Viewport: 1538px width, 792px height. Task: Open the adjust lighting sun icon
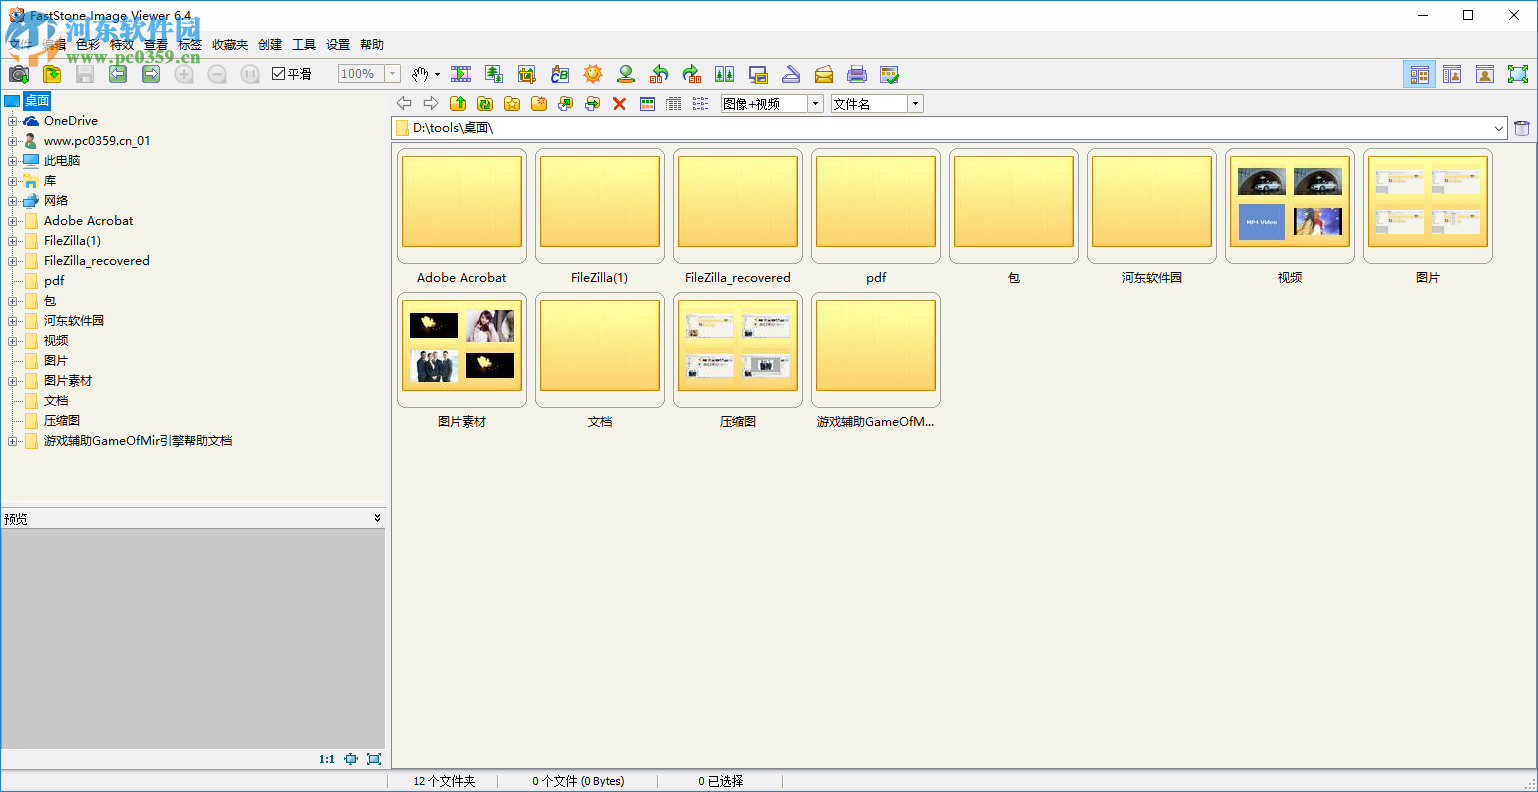(593, 74)
